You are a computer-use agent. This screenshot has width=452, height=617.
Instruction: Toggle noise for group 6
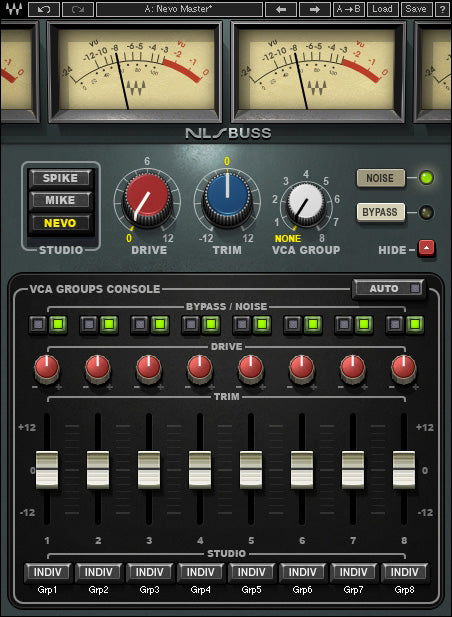click(313, 324)
